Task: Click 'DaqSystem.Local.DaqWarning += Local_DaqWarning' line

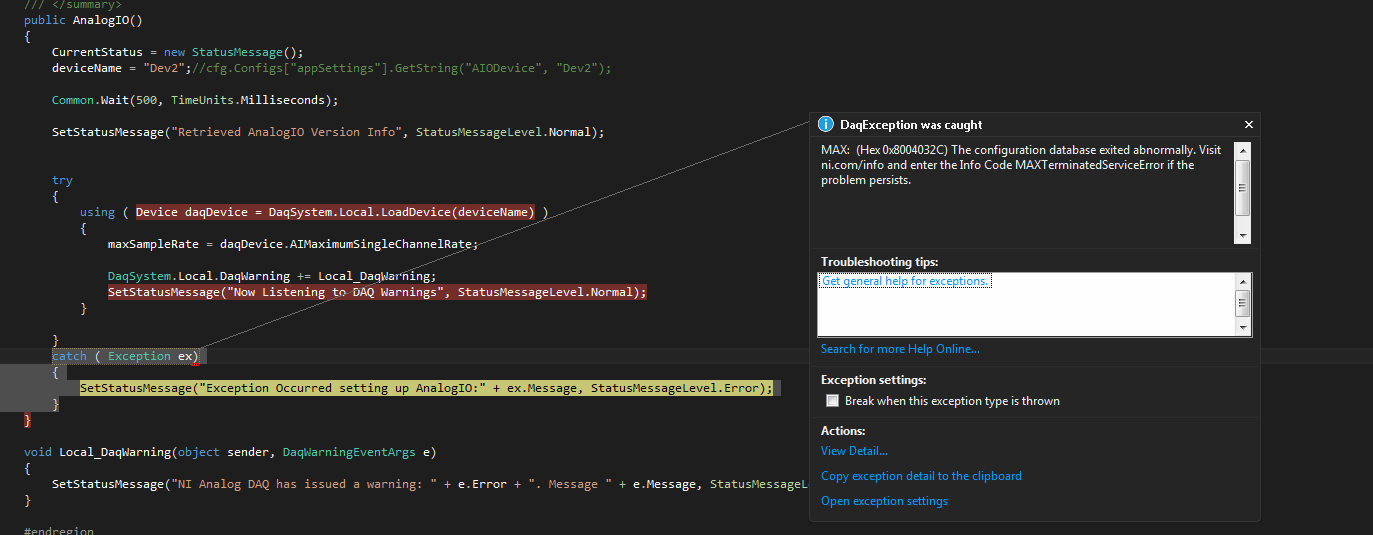Action: (x=272, y=276)
